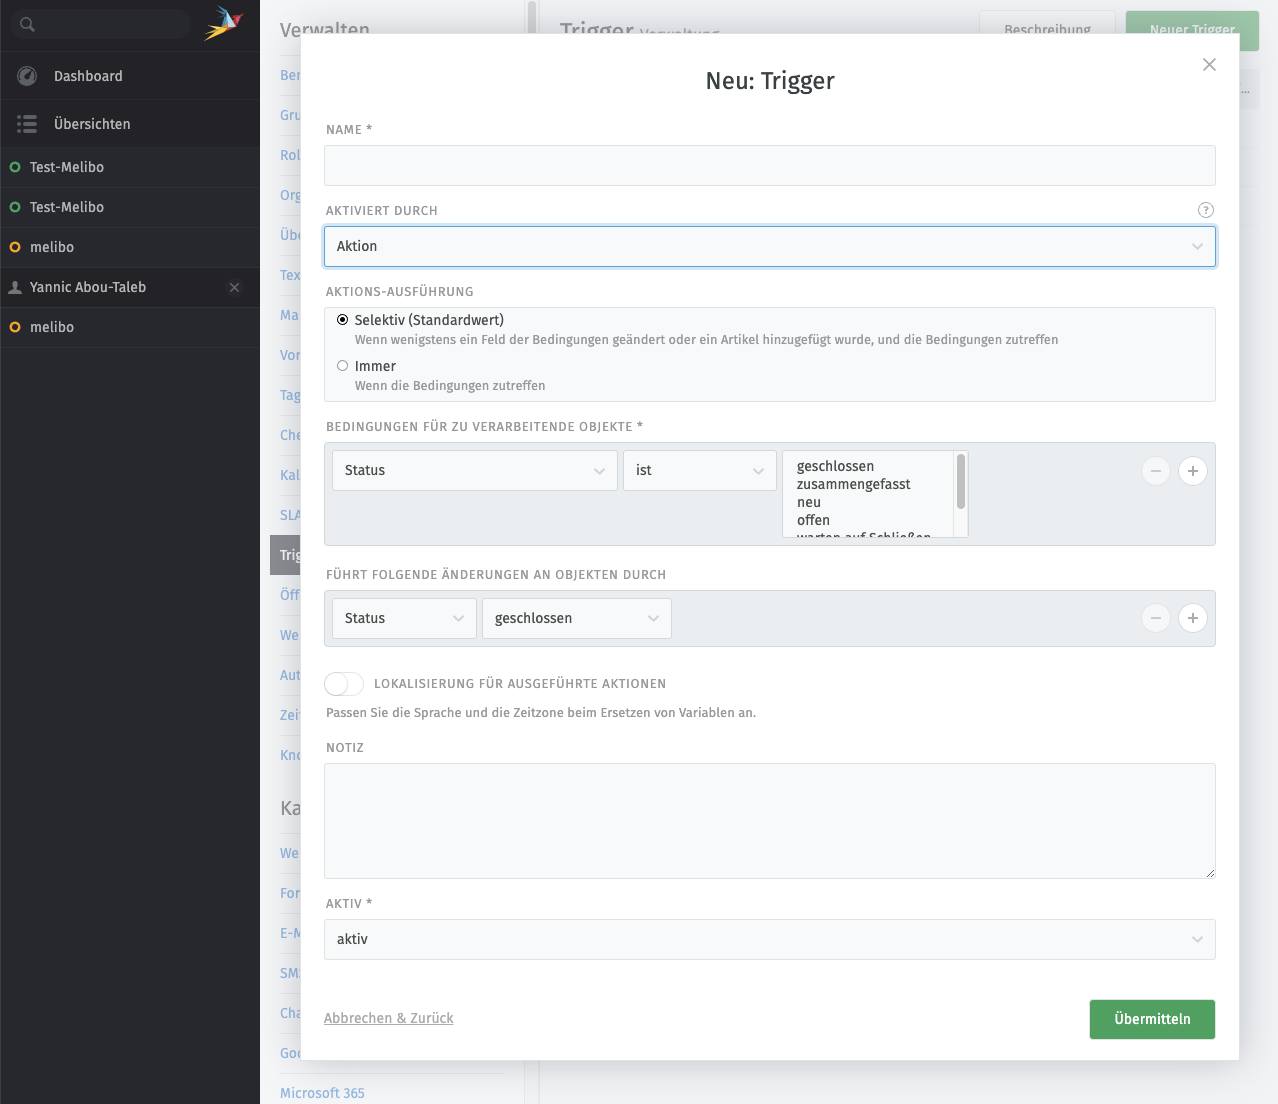Click the help icon beside Aktiviert durch
The width and height of the screenshot is (1278, 1104).
point(1205,210)
